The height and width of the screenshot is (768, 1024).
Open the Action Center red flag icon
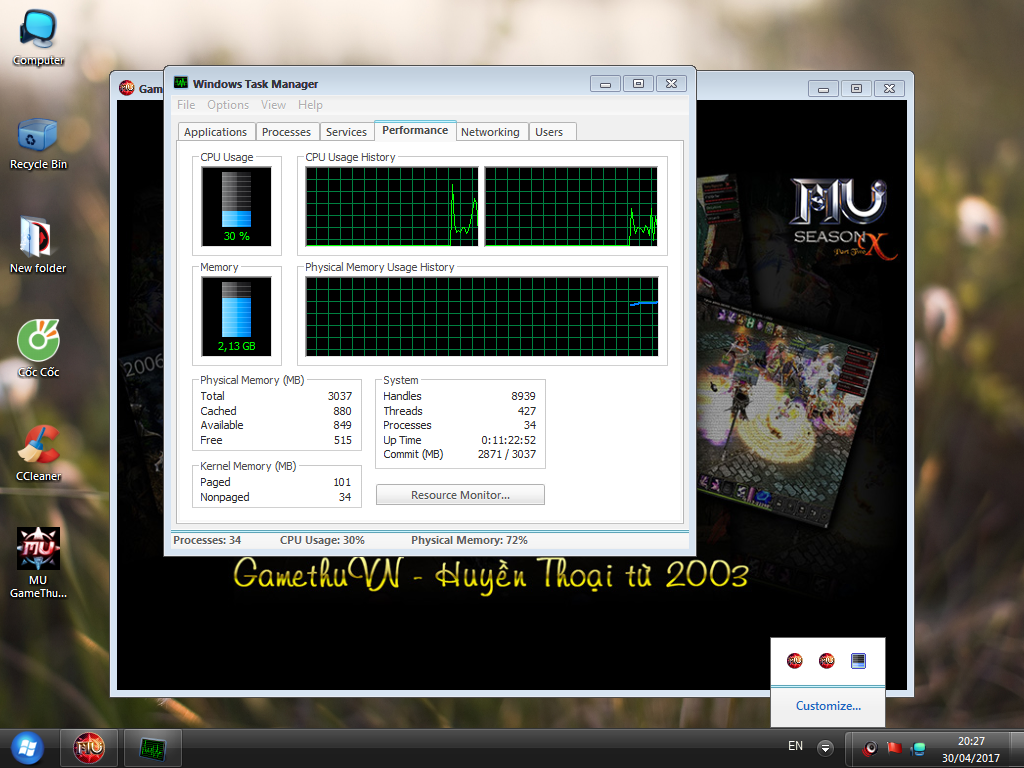tap(895, 747)
